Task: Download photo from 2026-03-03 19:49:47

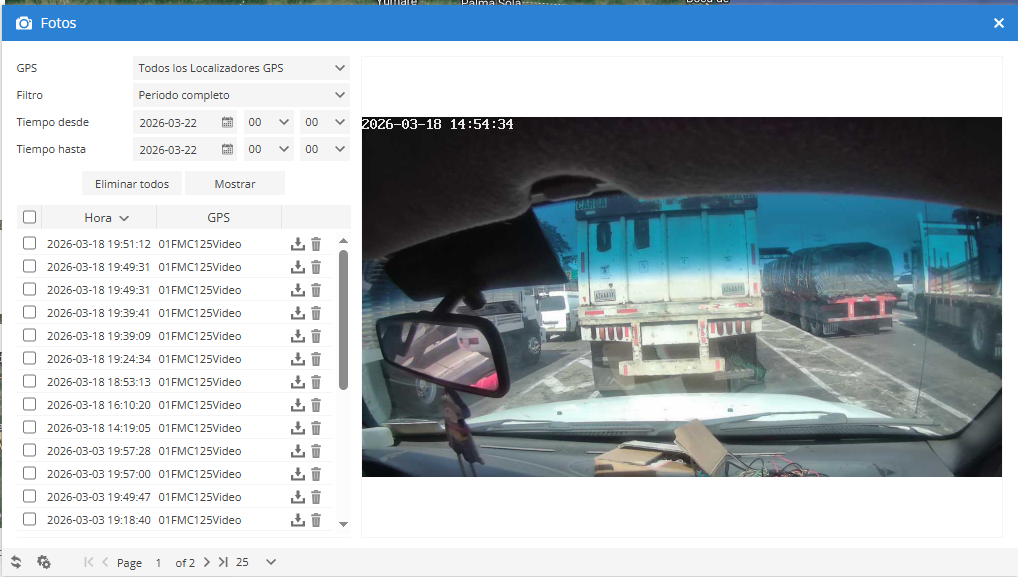Action: pyautogui.click(x=298, y=497)
